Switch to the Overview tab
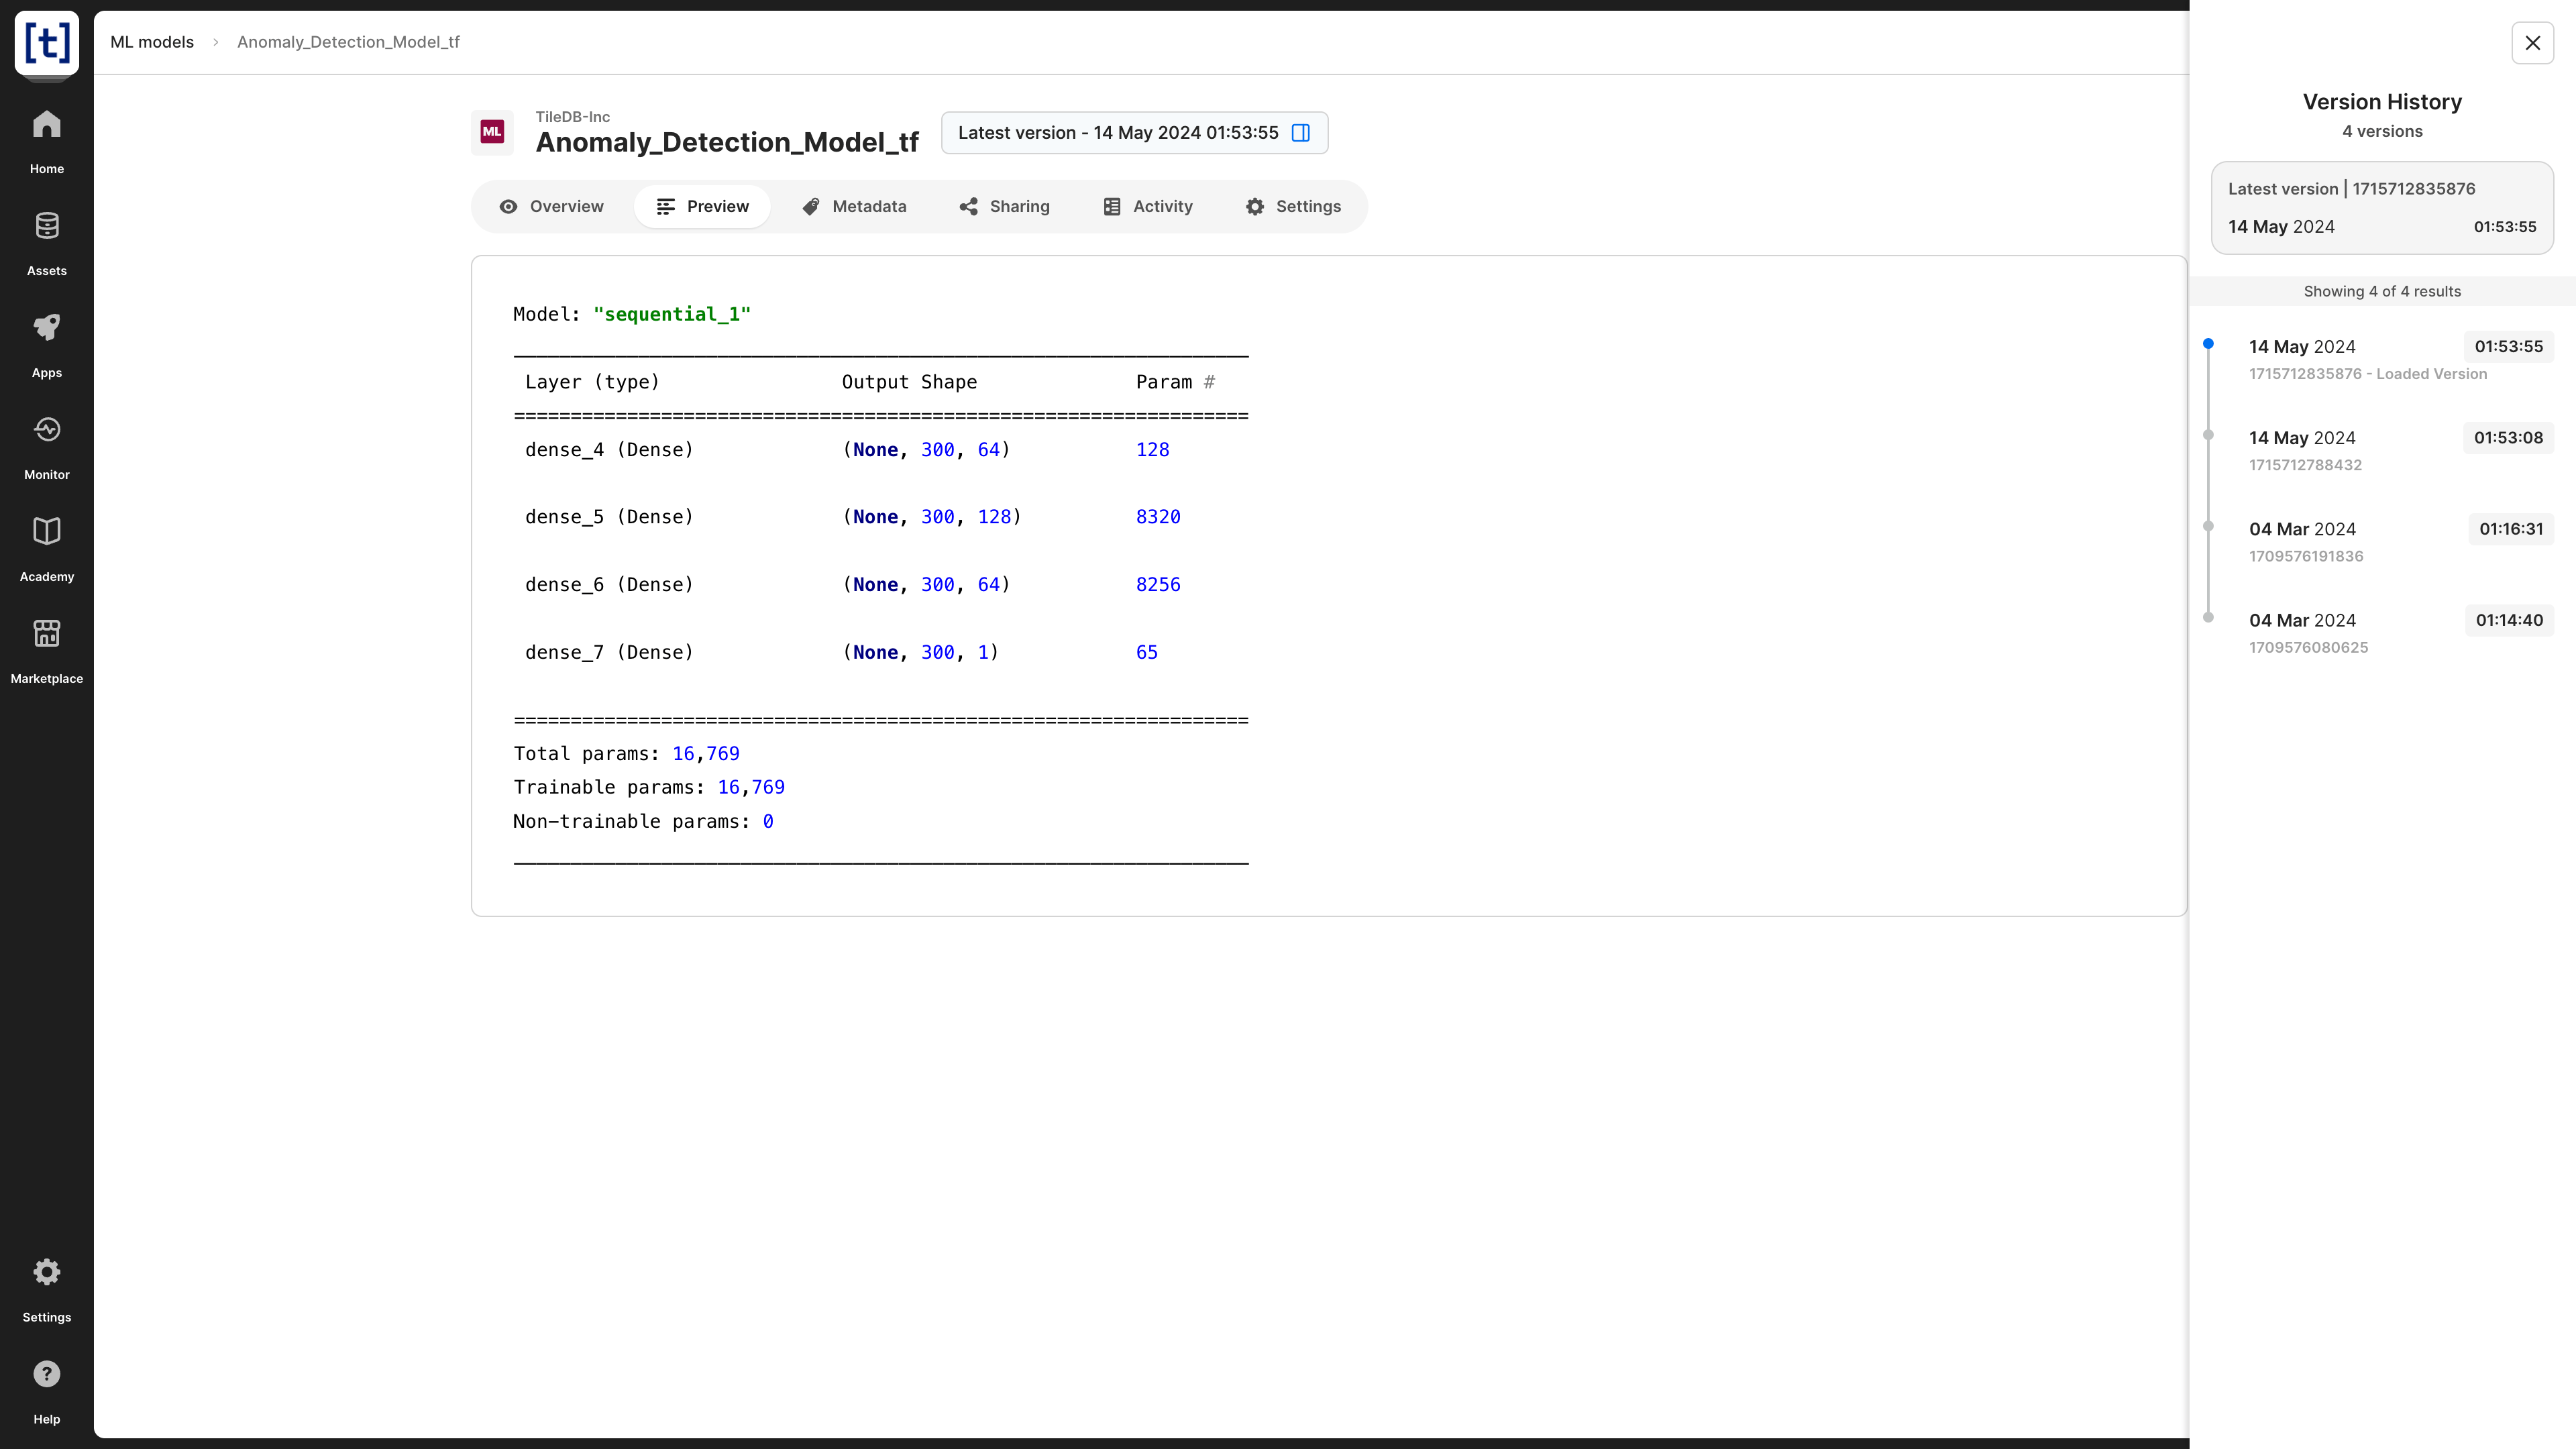The image size is (2576, 1449). (551, 207)
